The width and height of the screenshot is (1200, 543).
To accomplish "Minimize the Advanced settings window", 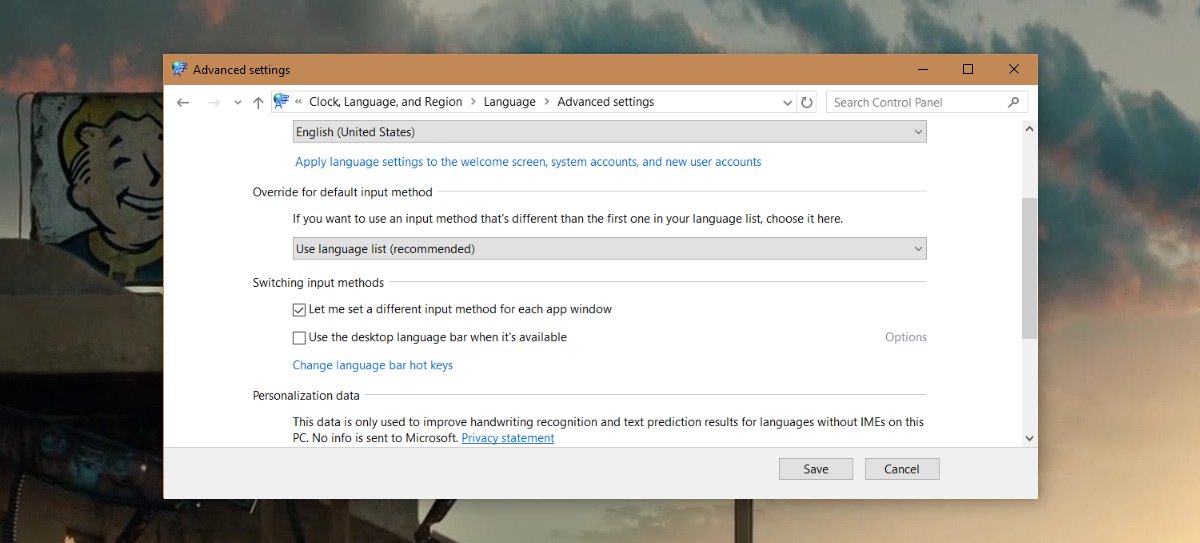I will 922,70.
